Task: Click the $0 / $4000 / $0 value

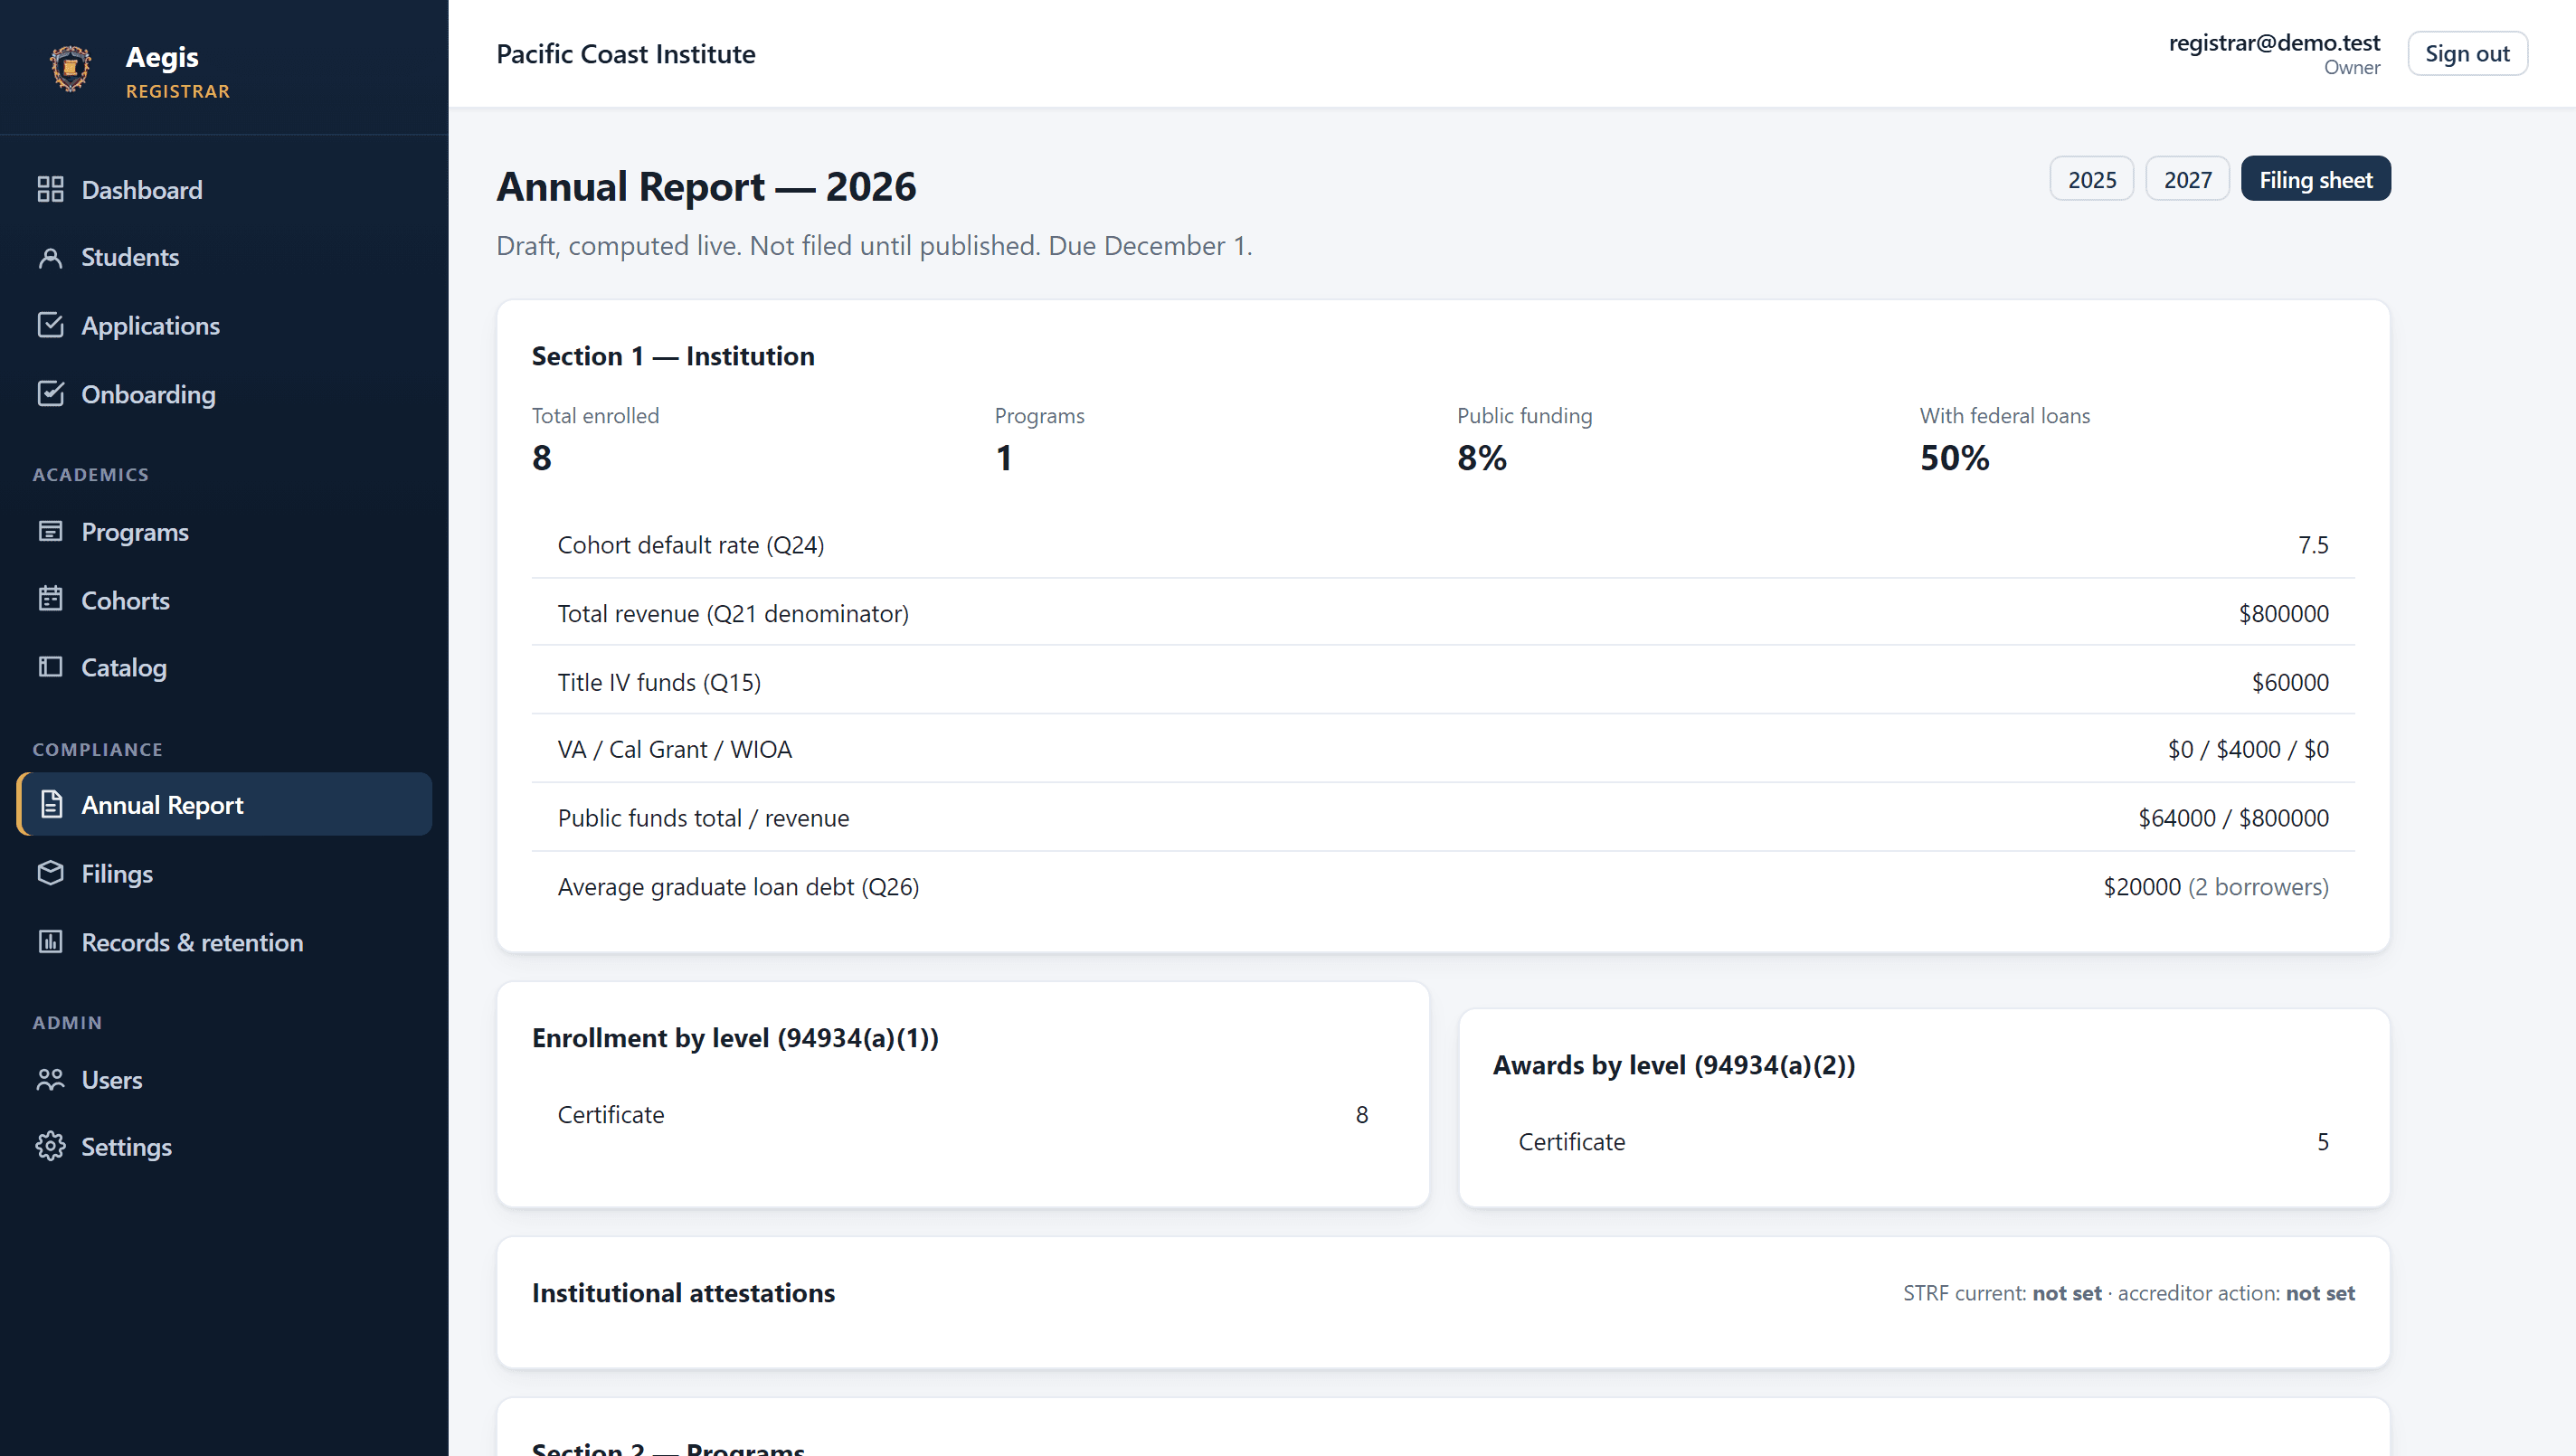Action: pos(2248,749)
